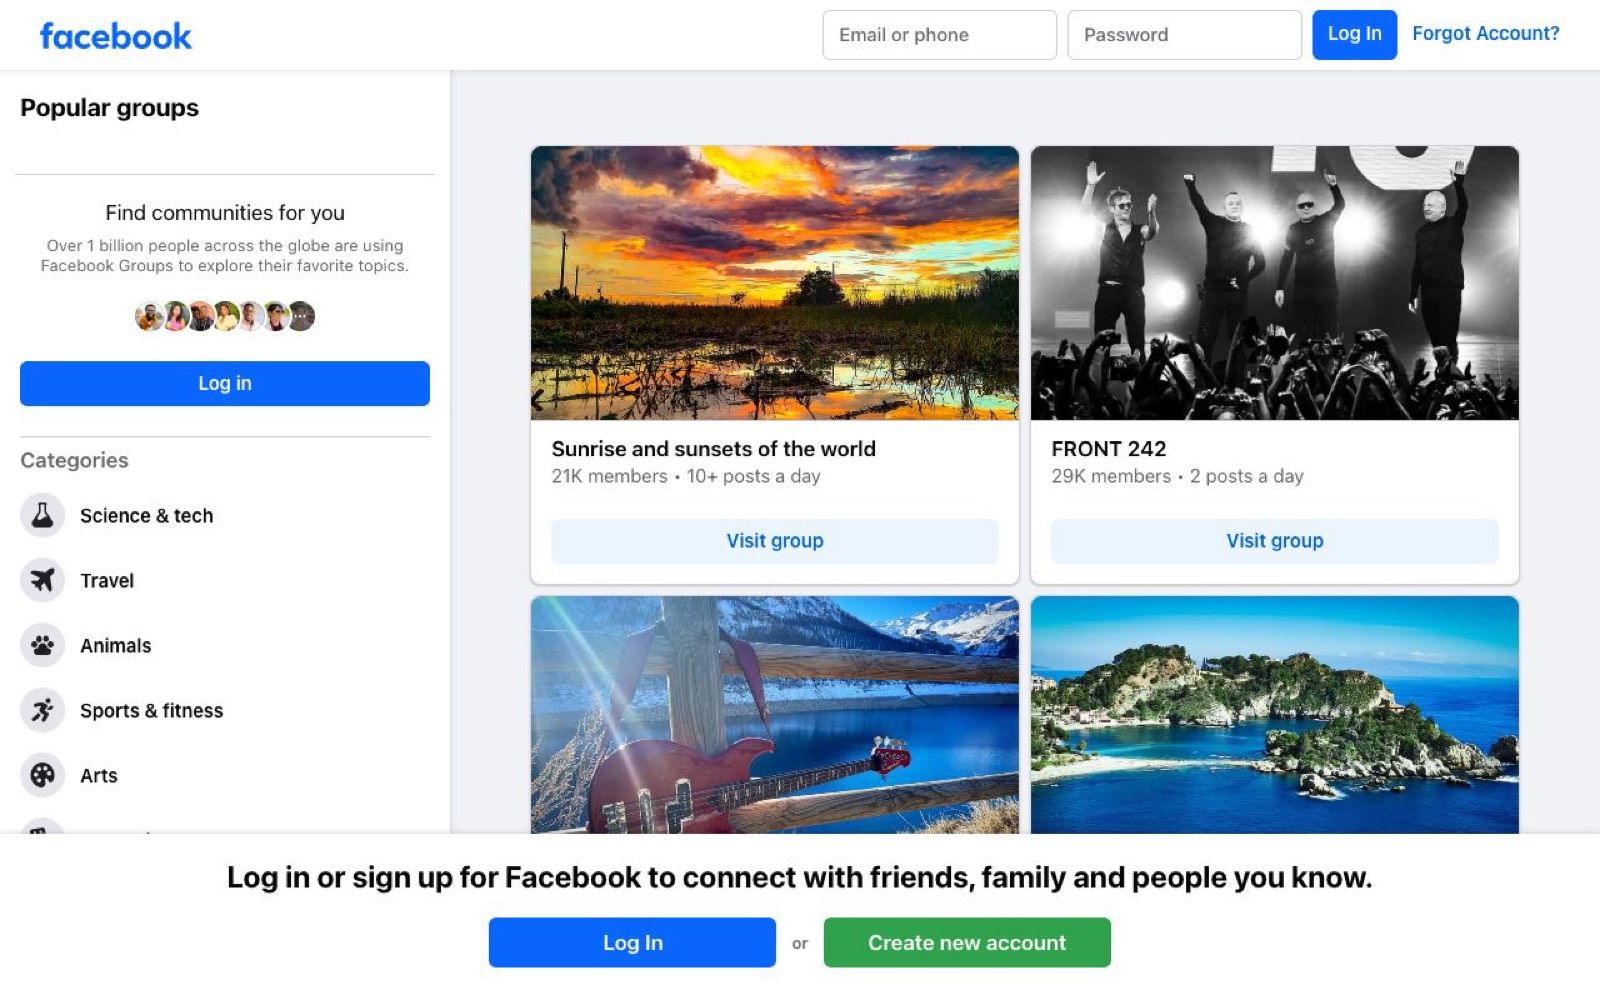Open the FRONT 242 concert photo
The image size is (1600, 1000).
pos(1275,283)
